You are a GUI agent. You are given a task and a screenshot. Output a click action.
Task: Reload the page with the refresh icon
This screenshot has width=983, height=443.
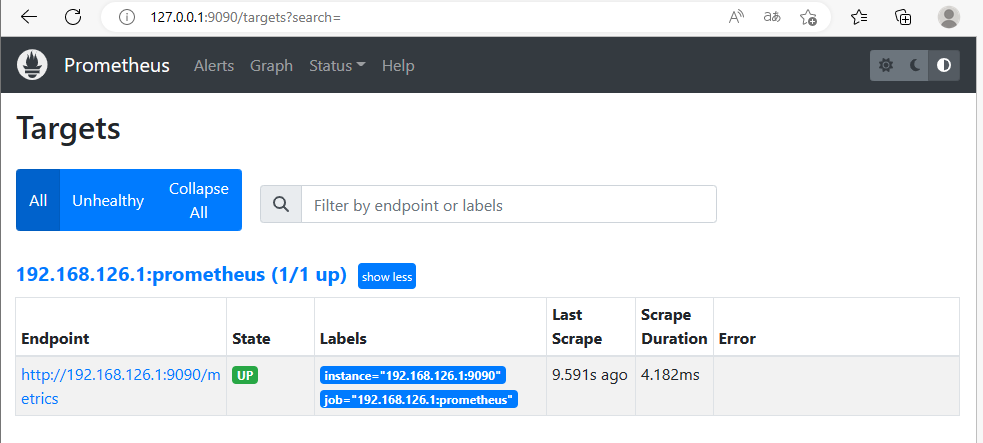(x=73, y=17)
